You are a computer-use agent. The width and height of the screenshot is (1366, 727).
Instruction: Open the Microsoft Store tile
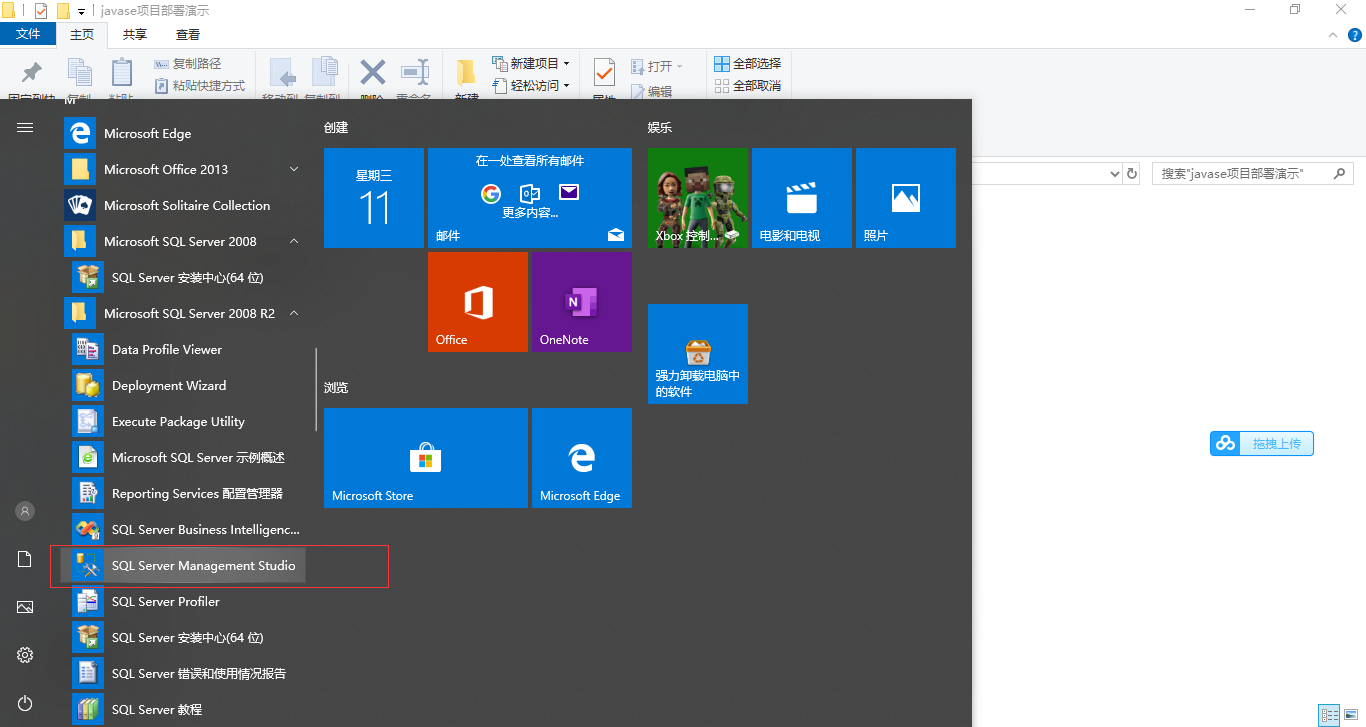[426, 458]
